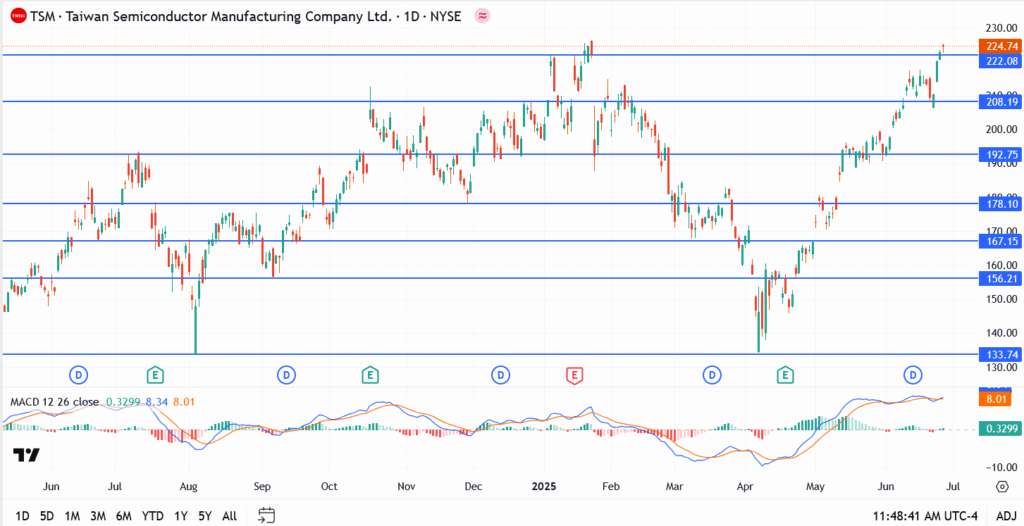Click the 1D interval in the chart title
The width and height of the screenshot is (1024, 526).
(411, 16)
